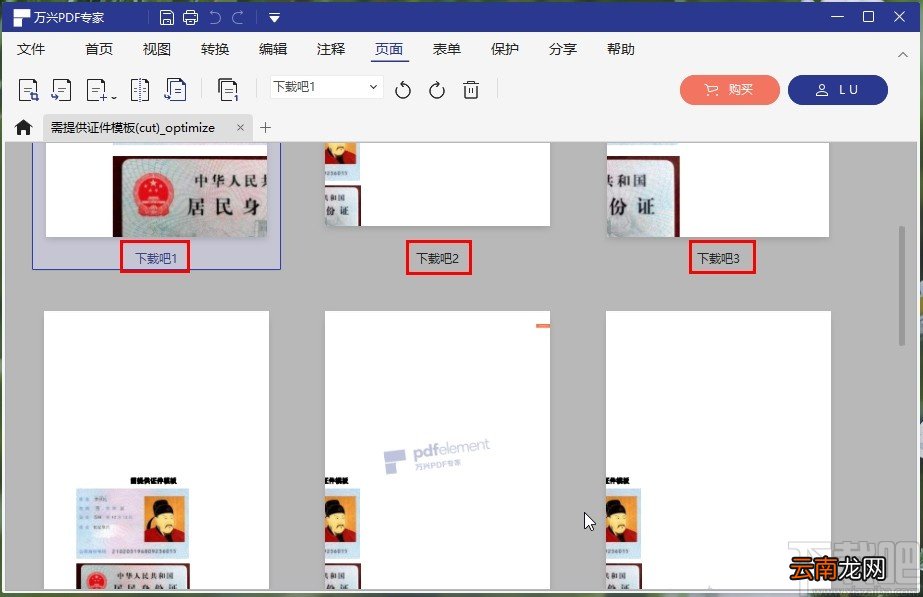The image size is (923, 597).
Task: Click the 购买 purchase button
Action: coord(730,89)
